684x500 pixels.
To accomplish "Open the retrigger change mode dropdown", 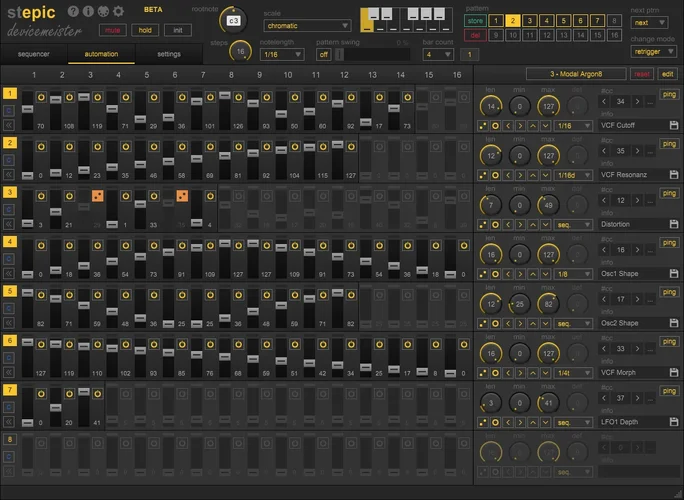I will (x=653, y=51).
